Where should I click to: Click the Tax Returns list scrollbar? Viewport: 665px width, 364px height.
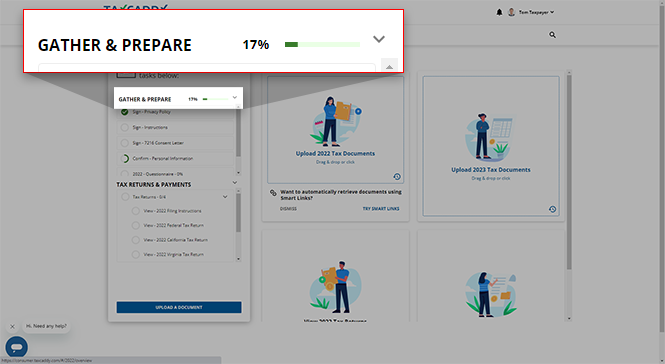point(238,212)
